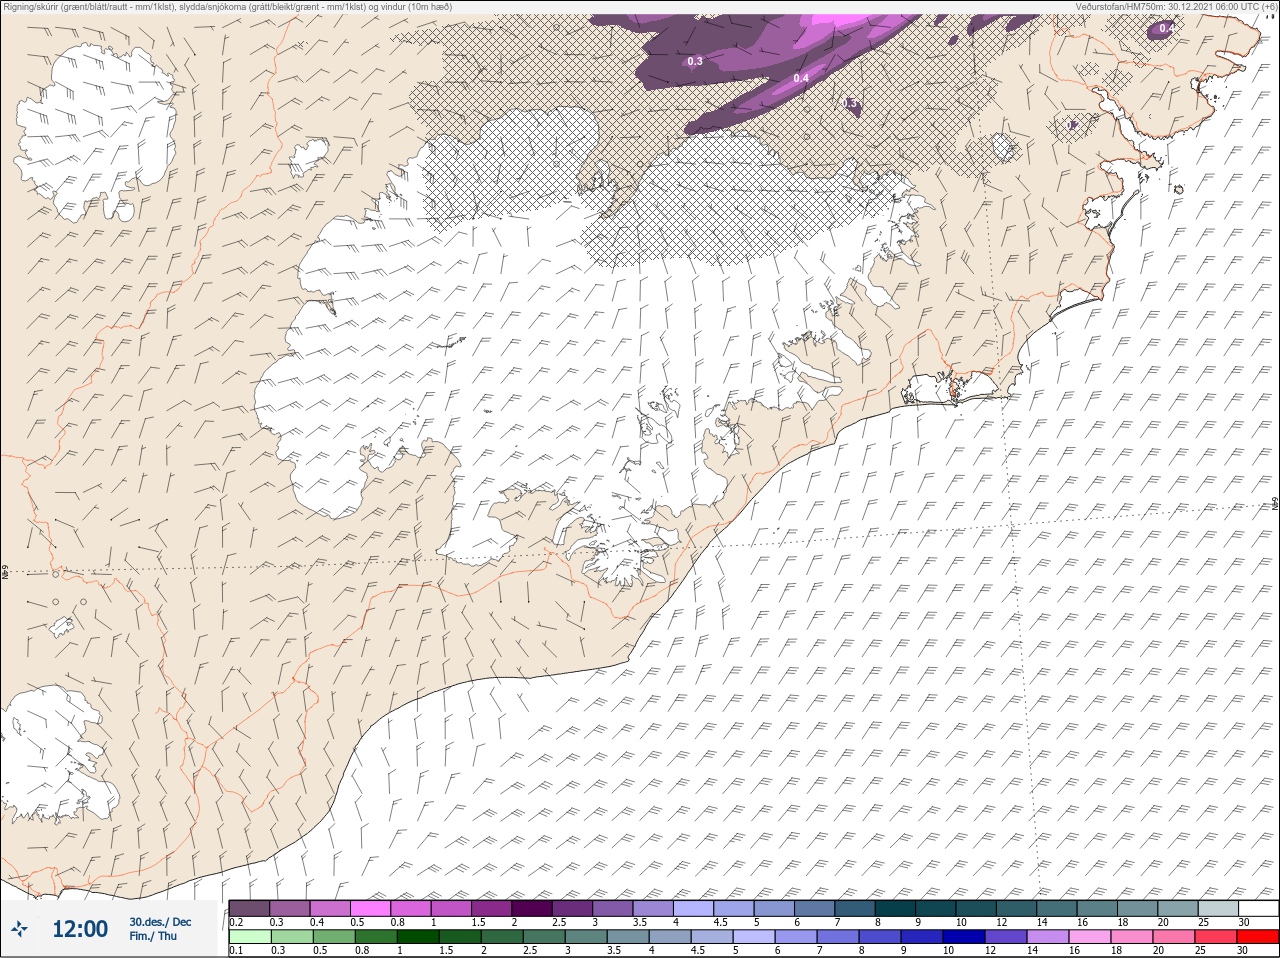Pick the top legend dark purple swatch between 2 and 2.5
The height and width of the screenshot is (958, 1280).
coord(532,908)
